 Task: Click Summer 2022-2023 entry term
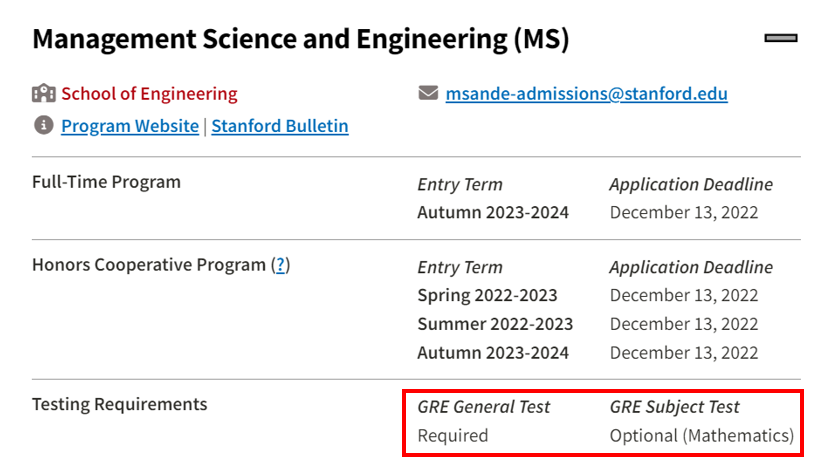495,324
